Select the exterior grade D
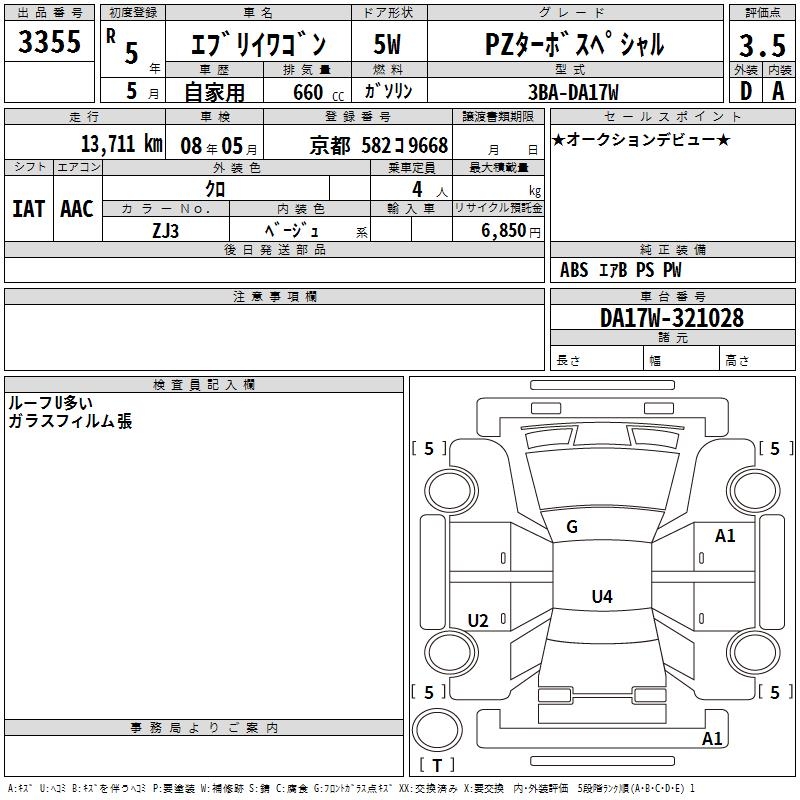The width and height of the screenshot is (800, 800). pyautogui.click(x=746, y=91)
